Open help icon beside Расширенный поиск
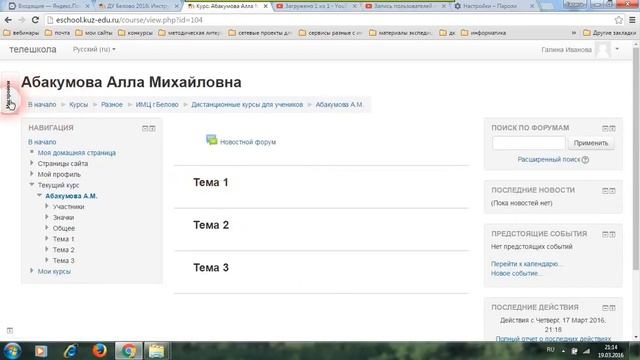 [x=585, y=160]
